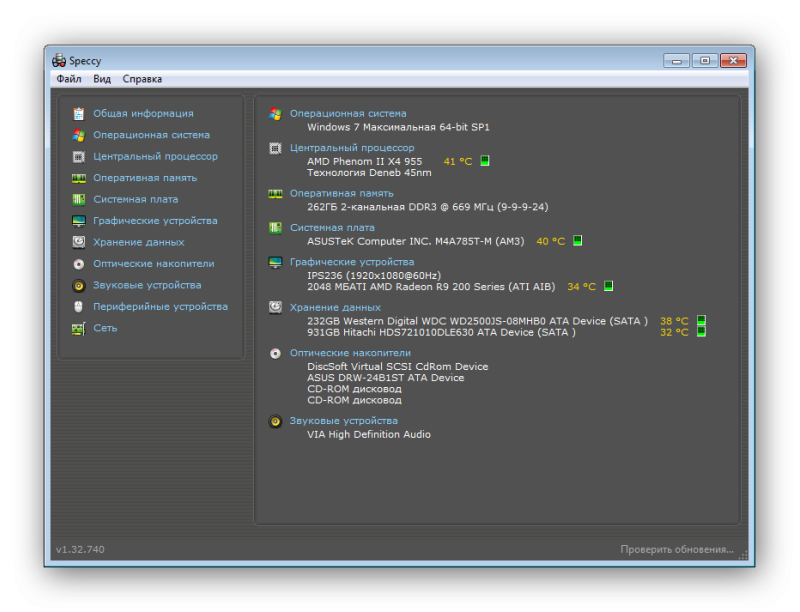This screenshot has width=800, height=612.
Task: Click the ASUSTeK Computer INC. M4A785T-M line
Action: [415, 241]
